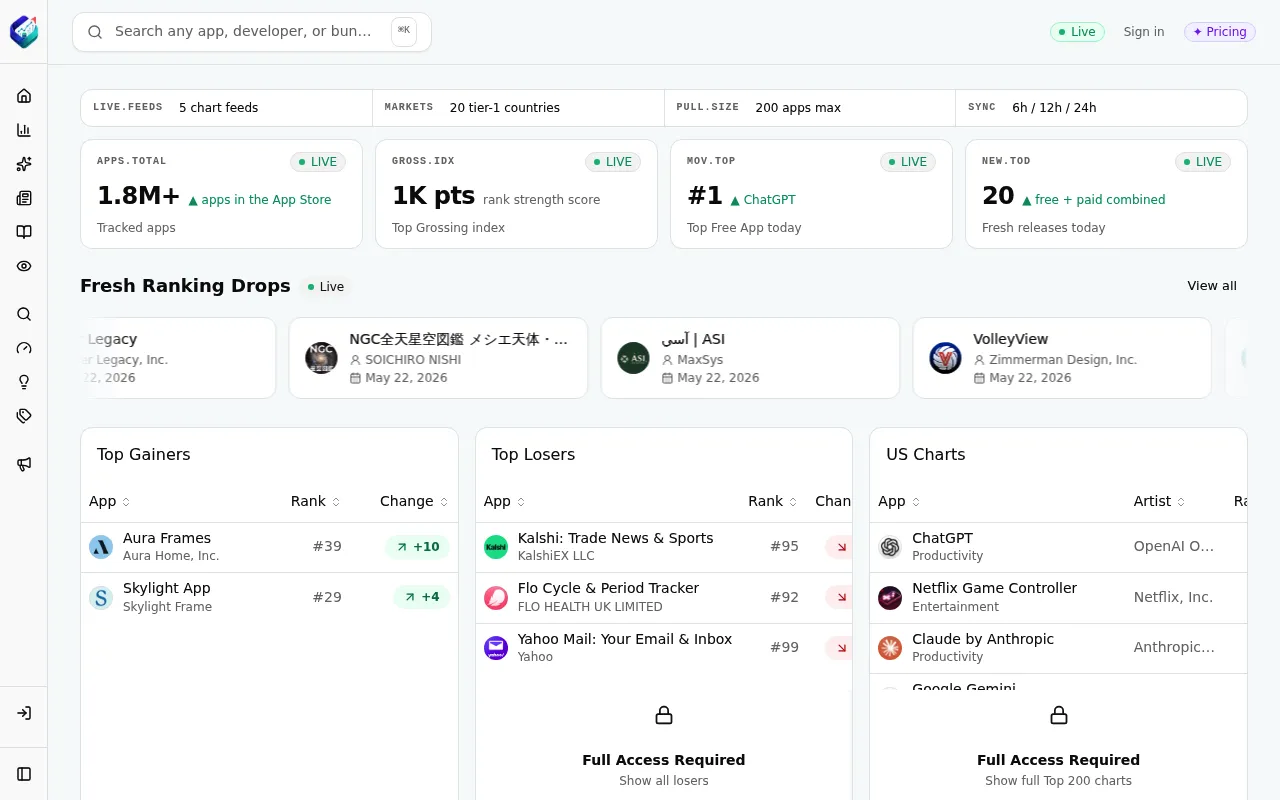
Task: Open the VolleyView app card
Action: (1062, 358)
